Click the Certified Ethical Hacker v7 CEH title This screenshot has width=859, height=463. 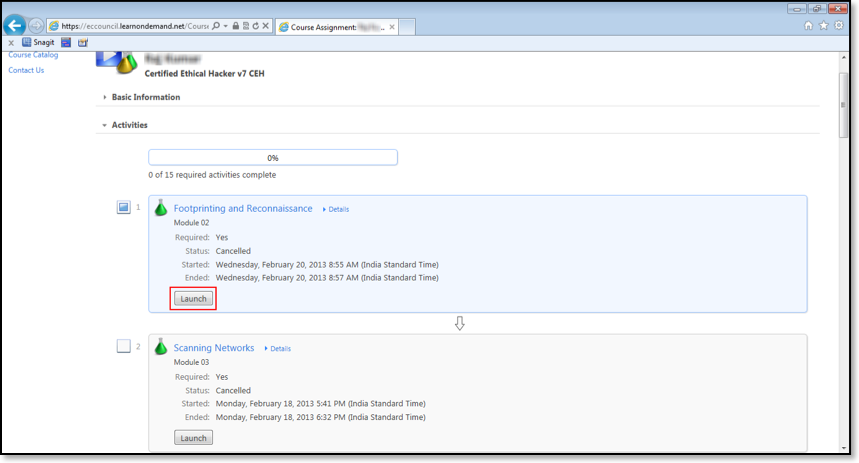coord(204,73)
